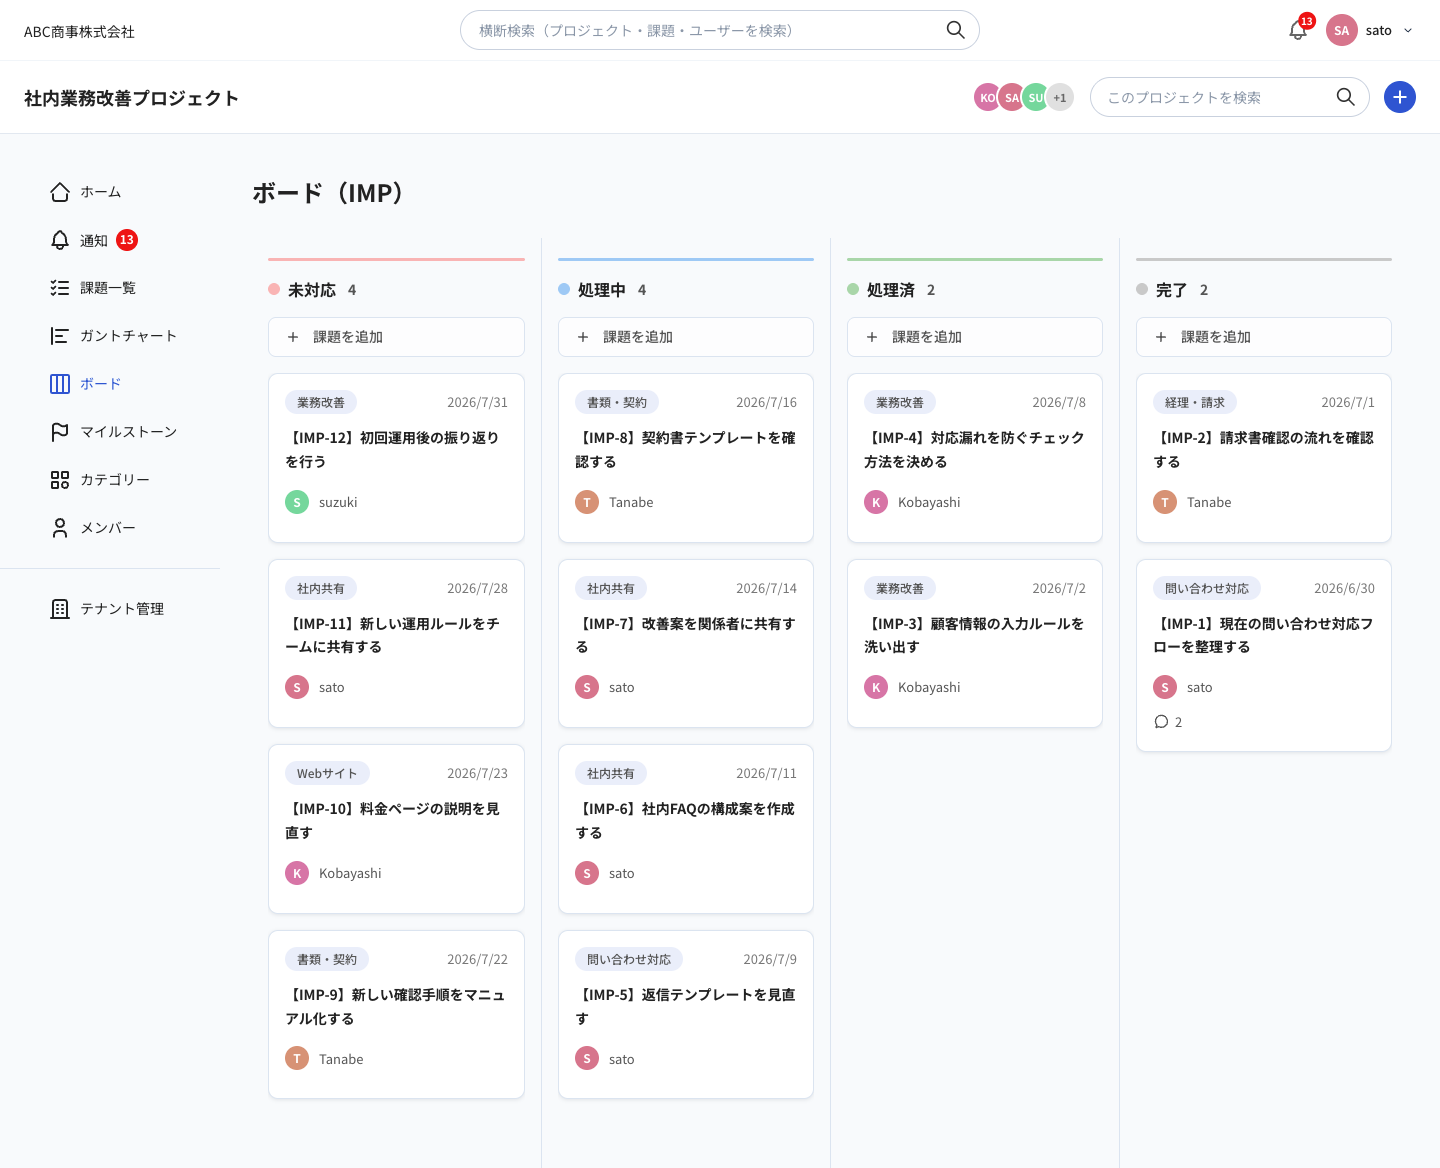Open the sato user menu dropdown arrow
The height and width of the screenshot is (1168, 1440).
1408,30
